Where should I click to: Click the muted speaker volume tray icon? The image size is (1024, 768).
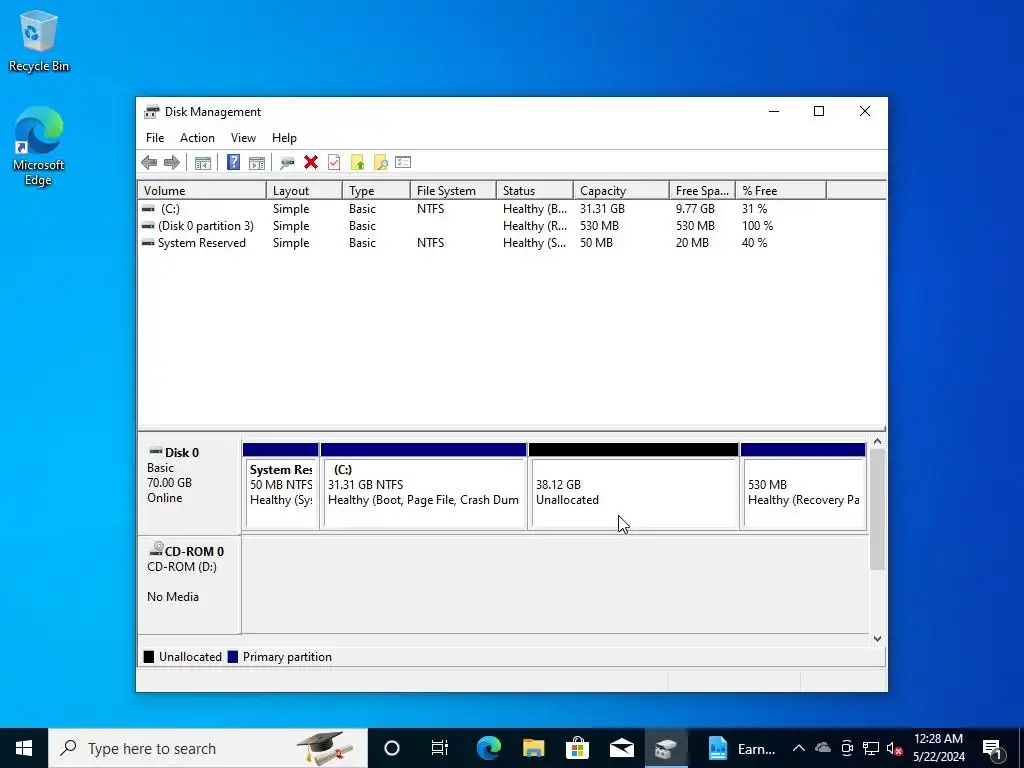pyautogui.click(x=894, y=748)
